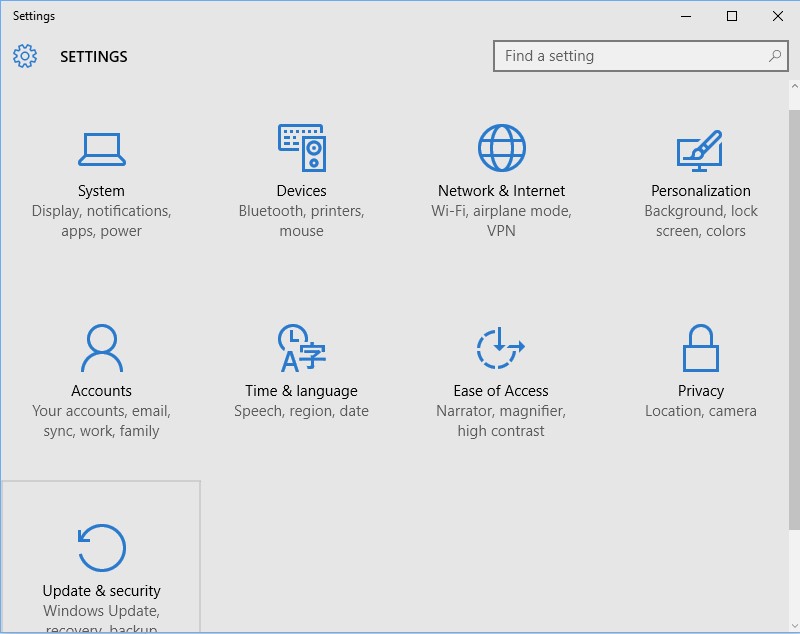This screenshot has width=800, height=634.
Task: Click the Time & language title
Action: [301, 391]
